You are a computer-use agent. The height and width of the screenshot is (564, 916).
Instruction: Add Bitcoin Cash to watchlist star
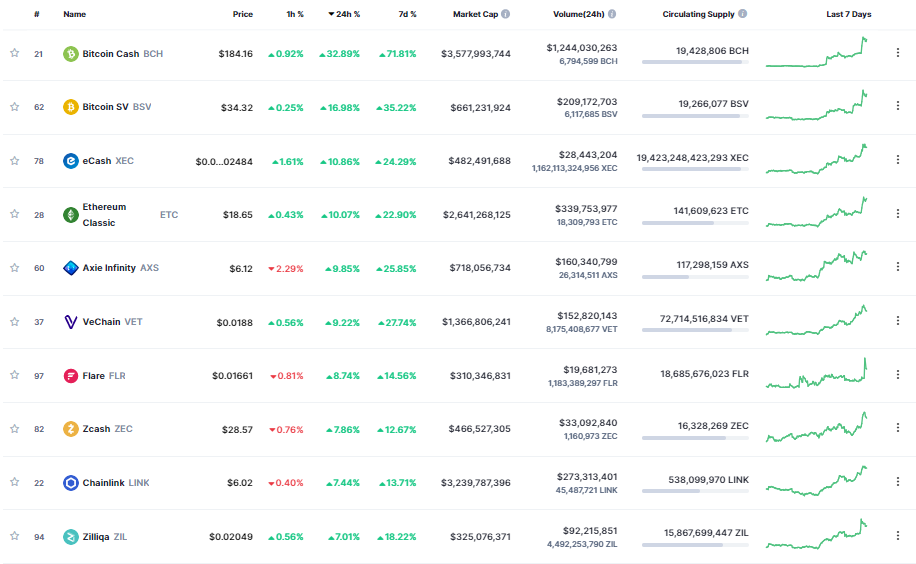pos(15,53)
